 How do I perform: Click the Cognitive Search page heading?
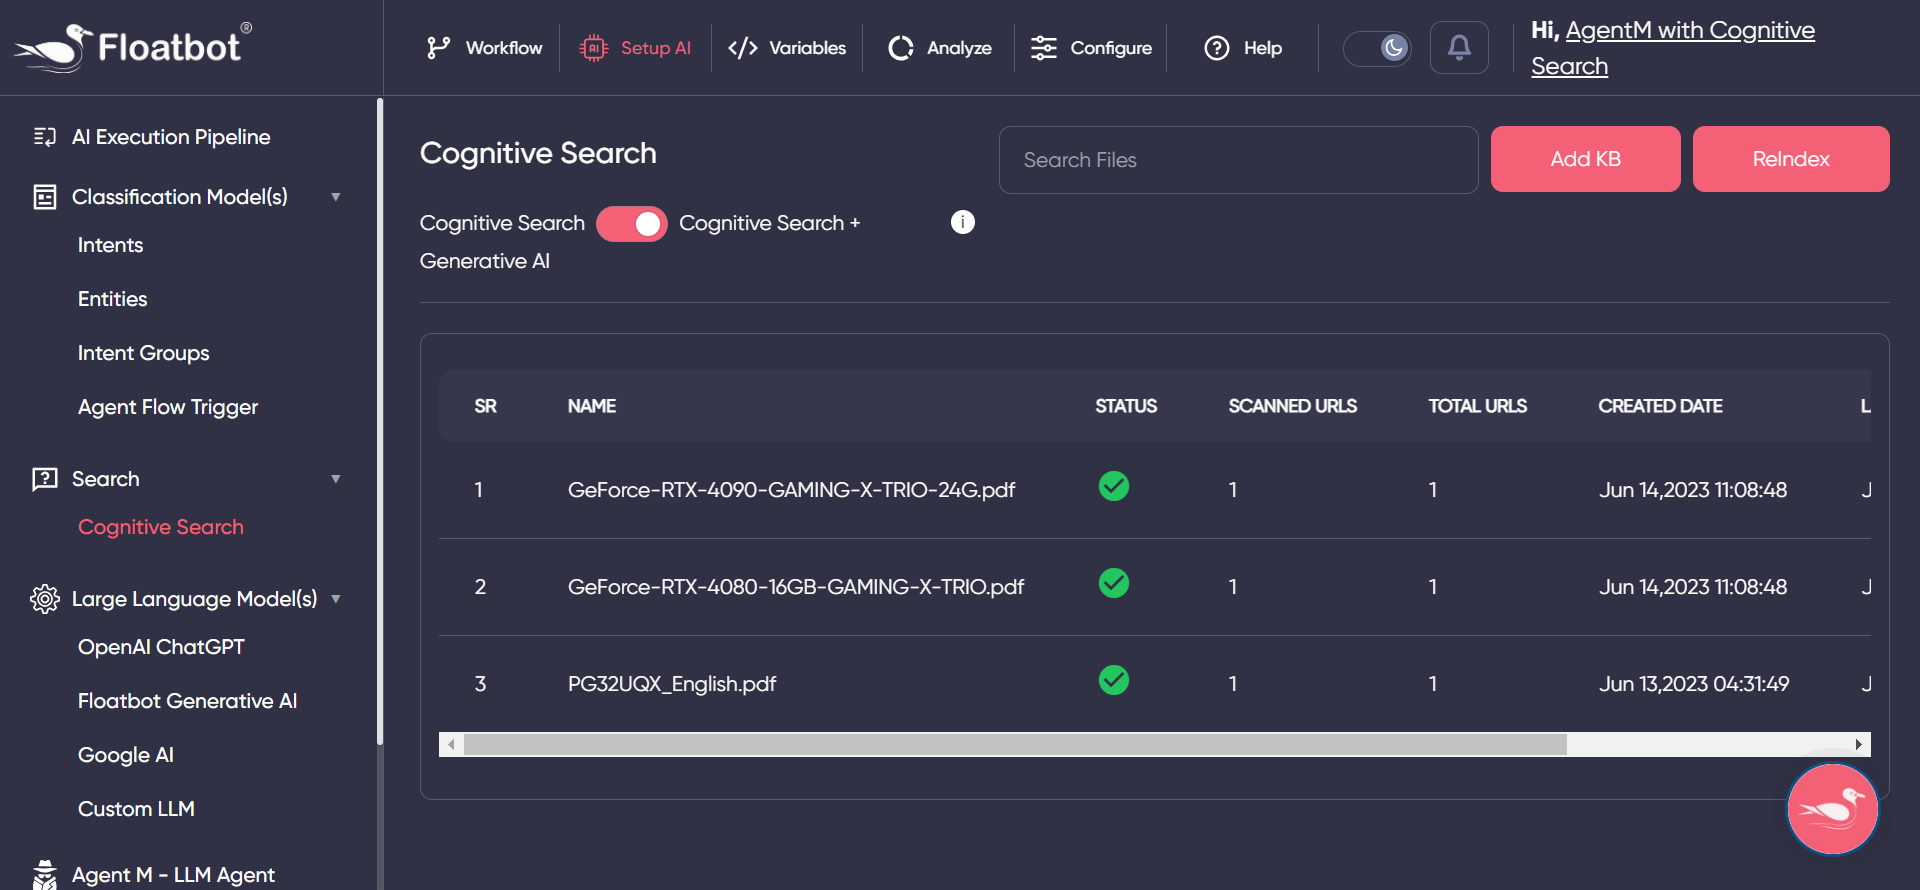[x=538, y=153]
